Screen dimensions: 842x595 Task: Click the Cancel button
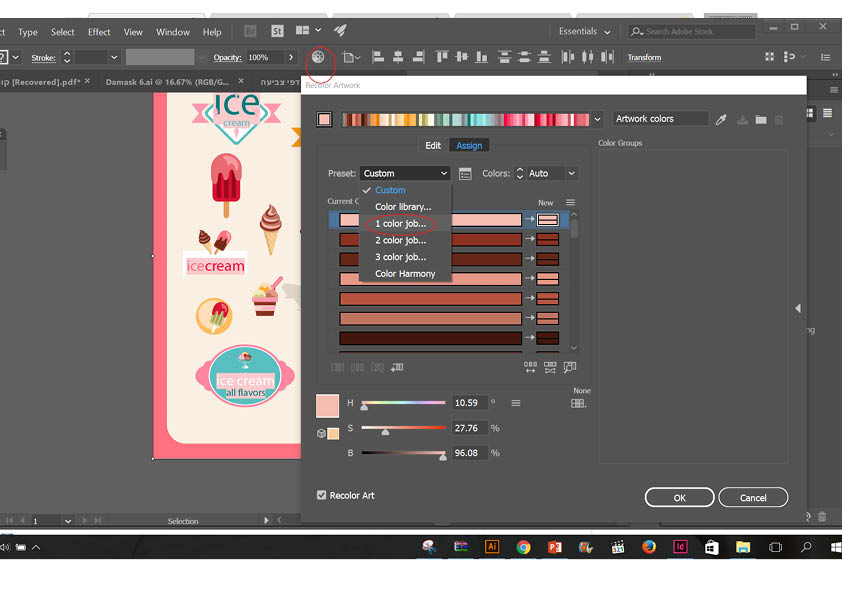(752, 497)
